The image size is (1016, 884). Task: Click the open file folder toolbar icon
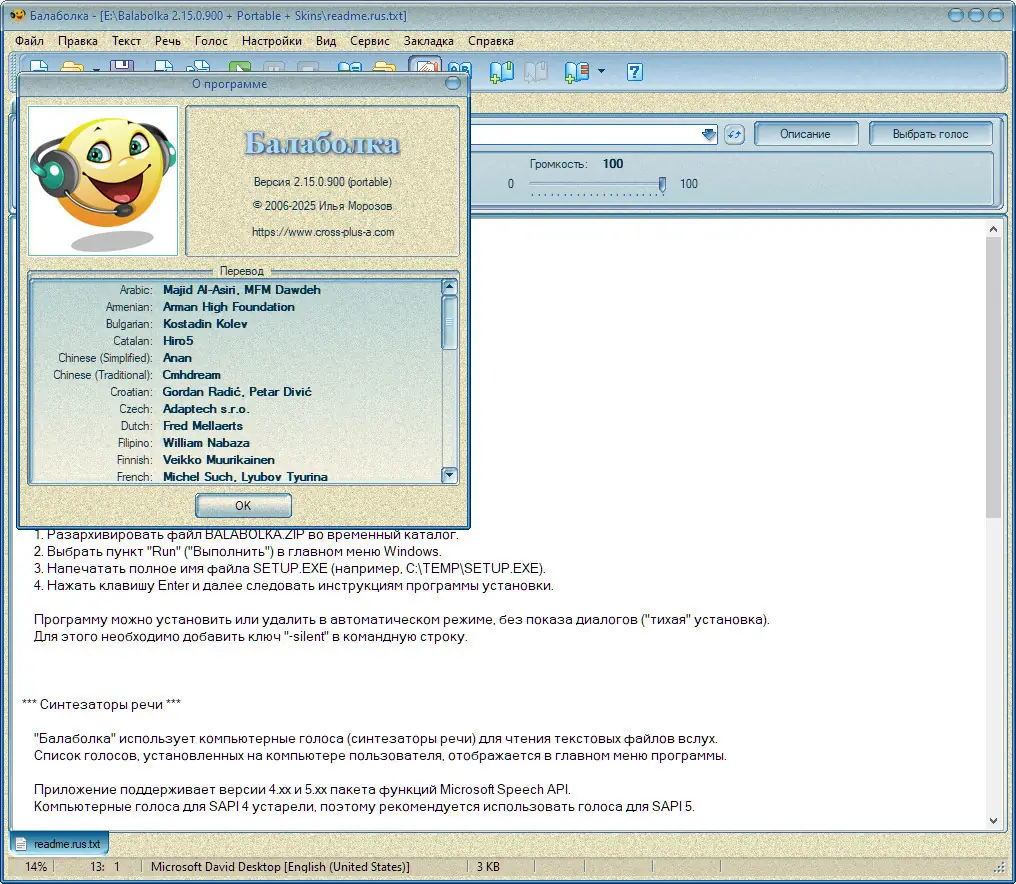coord(72,67)
